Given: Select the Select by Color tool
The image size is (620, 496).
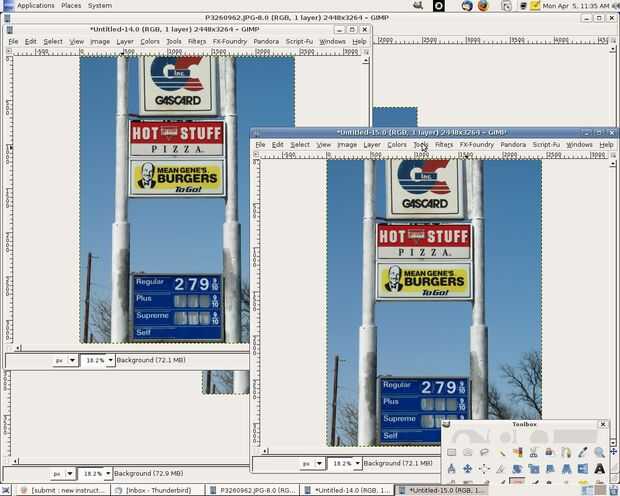Looking at the screenshot, I should (518, 452).
